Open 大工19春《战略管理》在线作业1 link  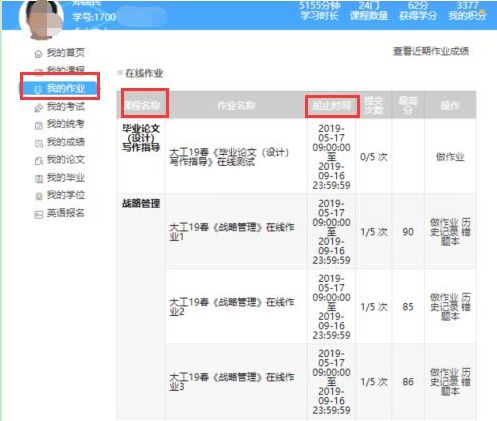pyautogui.click(x=232, y=232)
